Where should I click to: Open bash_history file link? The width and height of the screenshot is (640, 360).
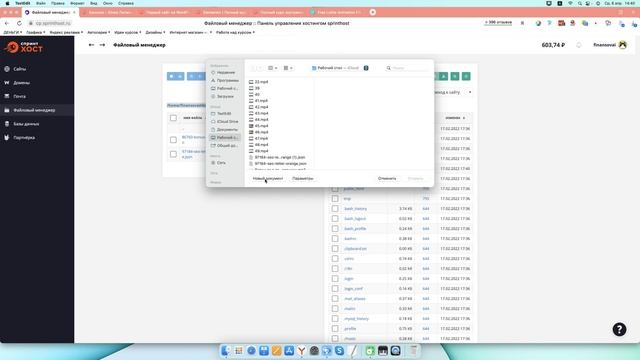tap(356, 209)
